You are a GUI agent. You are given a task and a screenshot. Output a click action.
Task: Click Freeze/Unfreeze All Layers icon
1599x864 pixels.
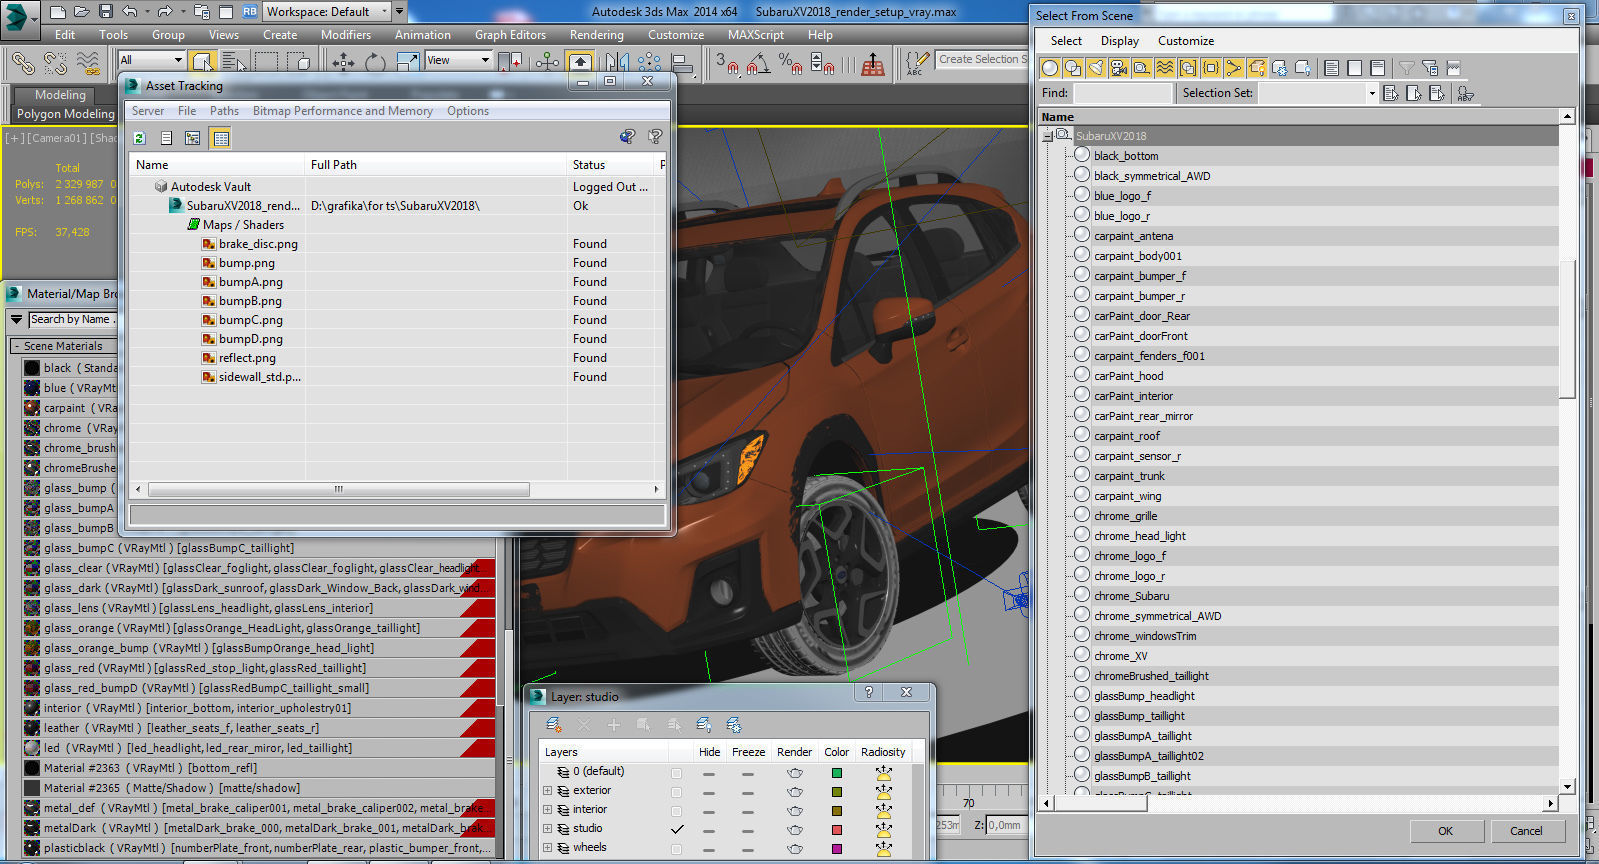(x=734, y=724)
